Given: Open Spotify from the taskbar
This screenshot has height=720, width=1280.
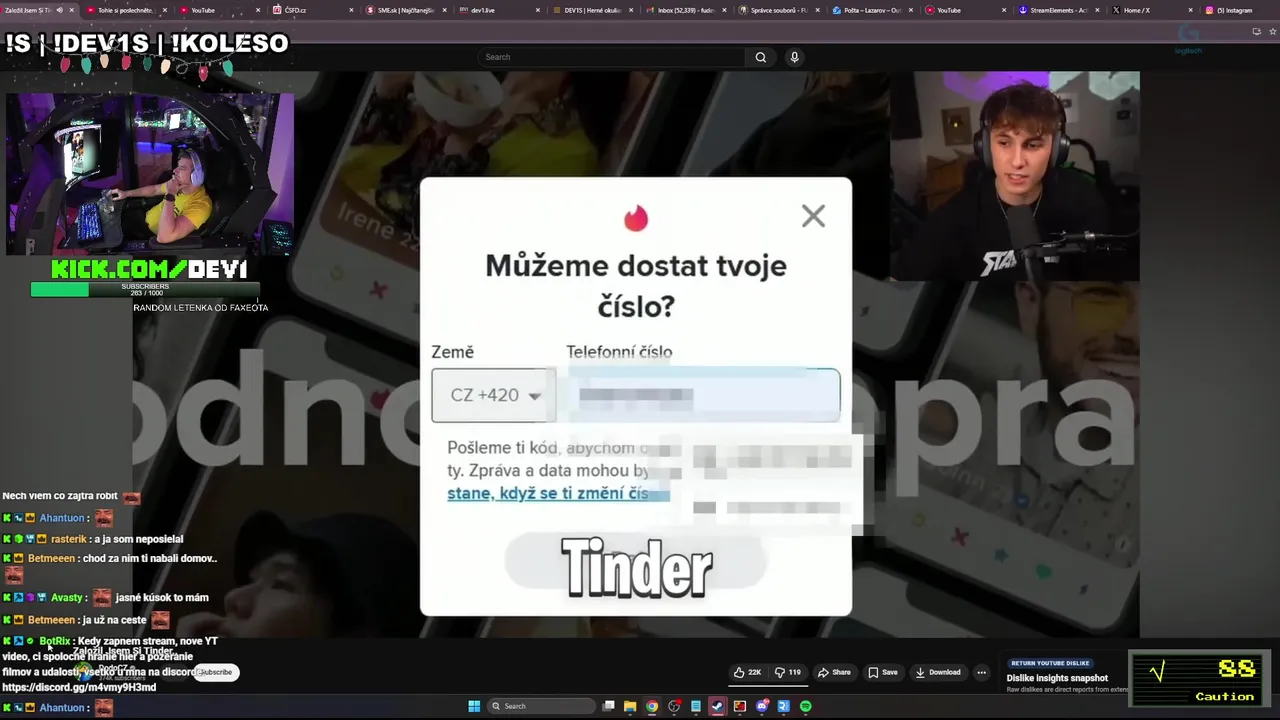Looking at the screenshot, I should 806,706.
